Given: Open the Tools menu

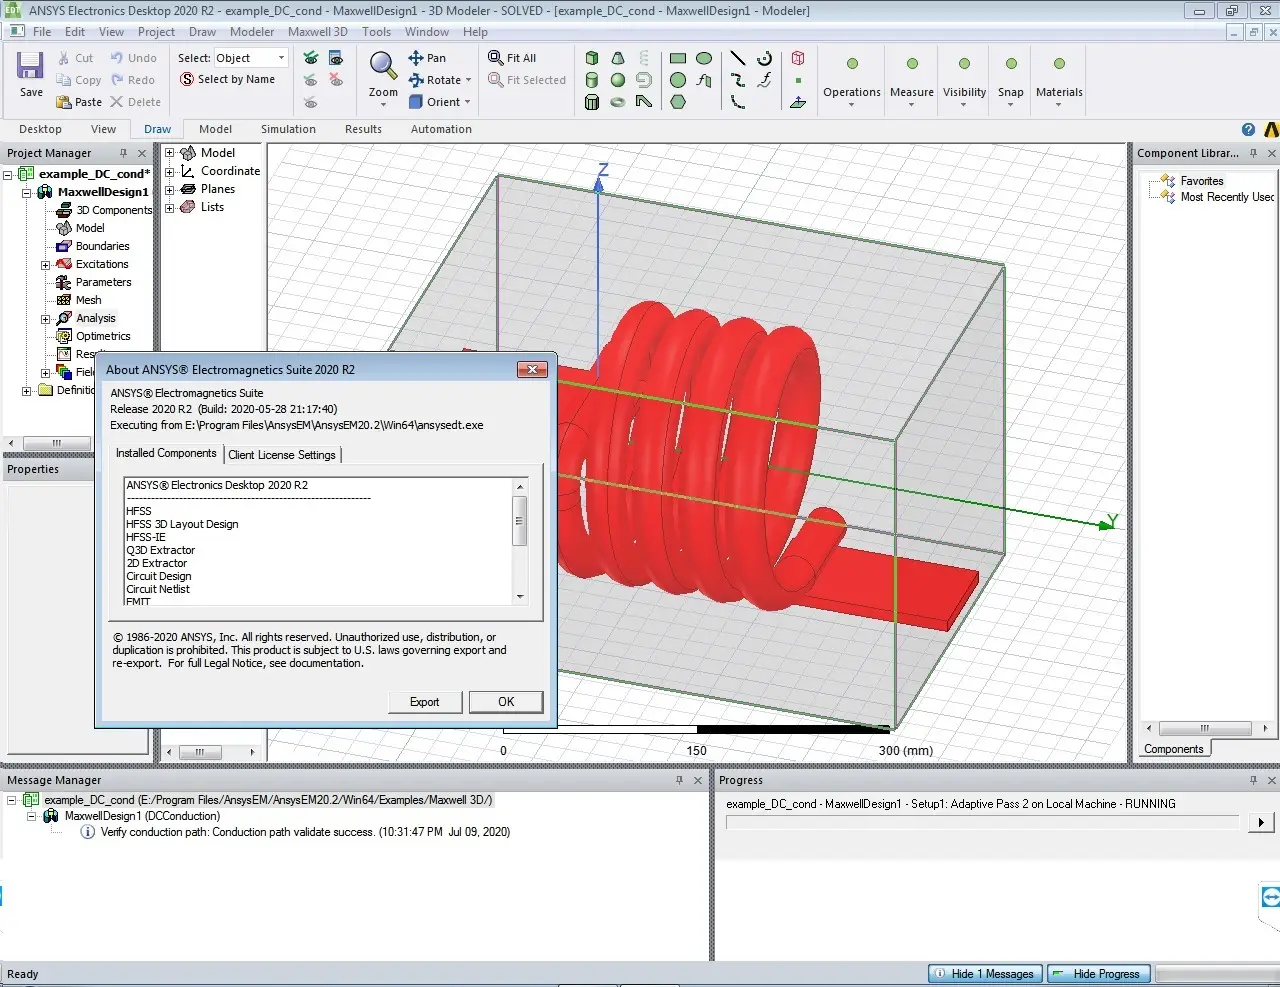Looking at the screenshot, I should tap(376, 32).
